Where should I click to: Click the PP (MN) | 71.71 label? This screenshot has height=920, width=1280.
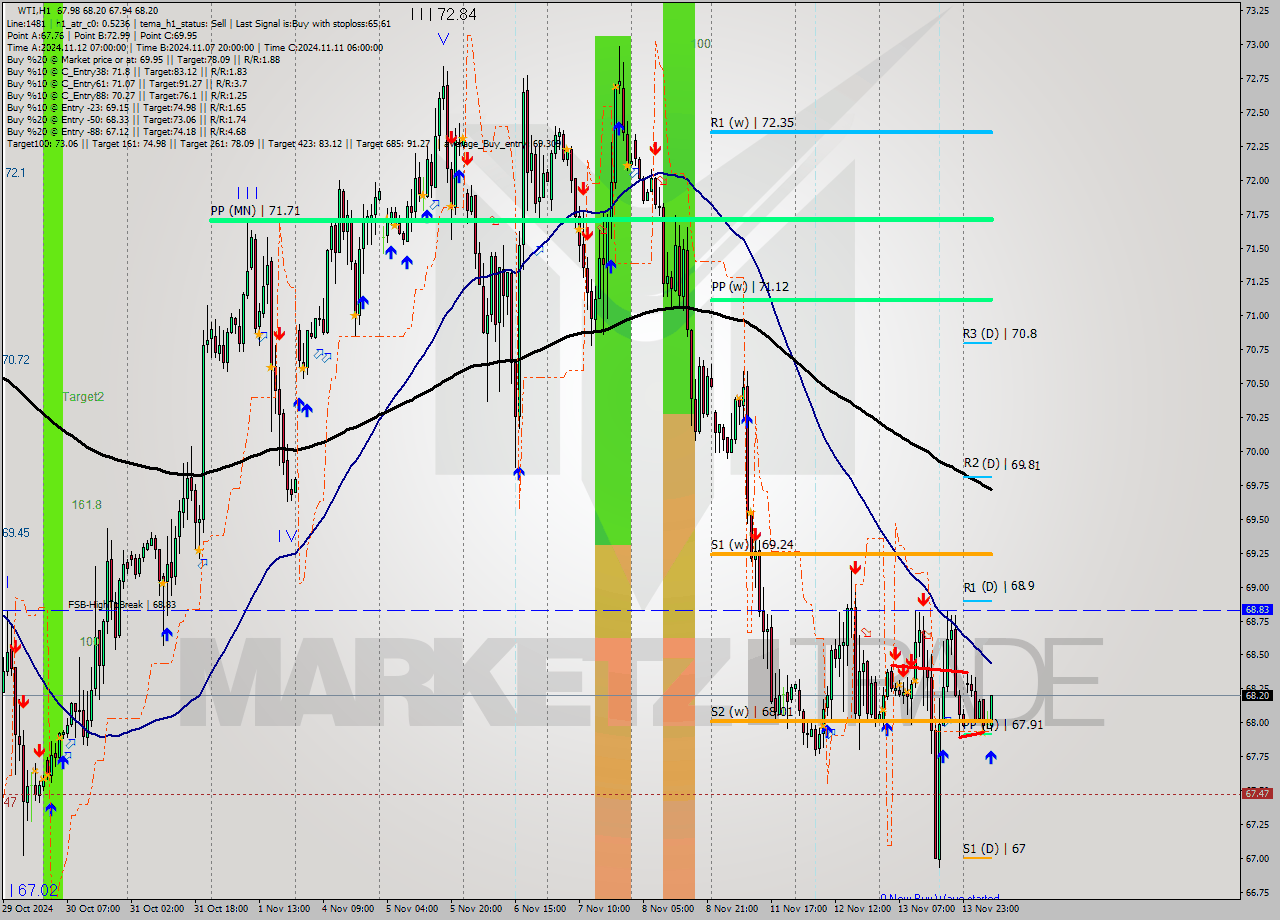(255, 211)
